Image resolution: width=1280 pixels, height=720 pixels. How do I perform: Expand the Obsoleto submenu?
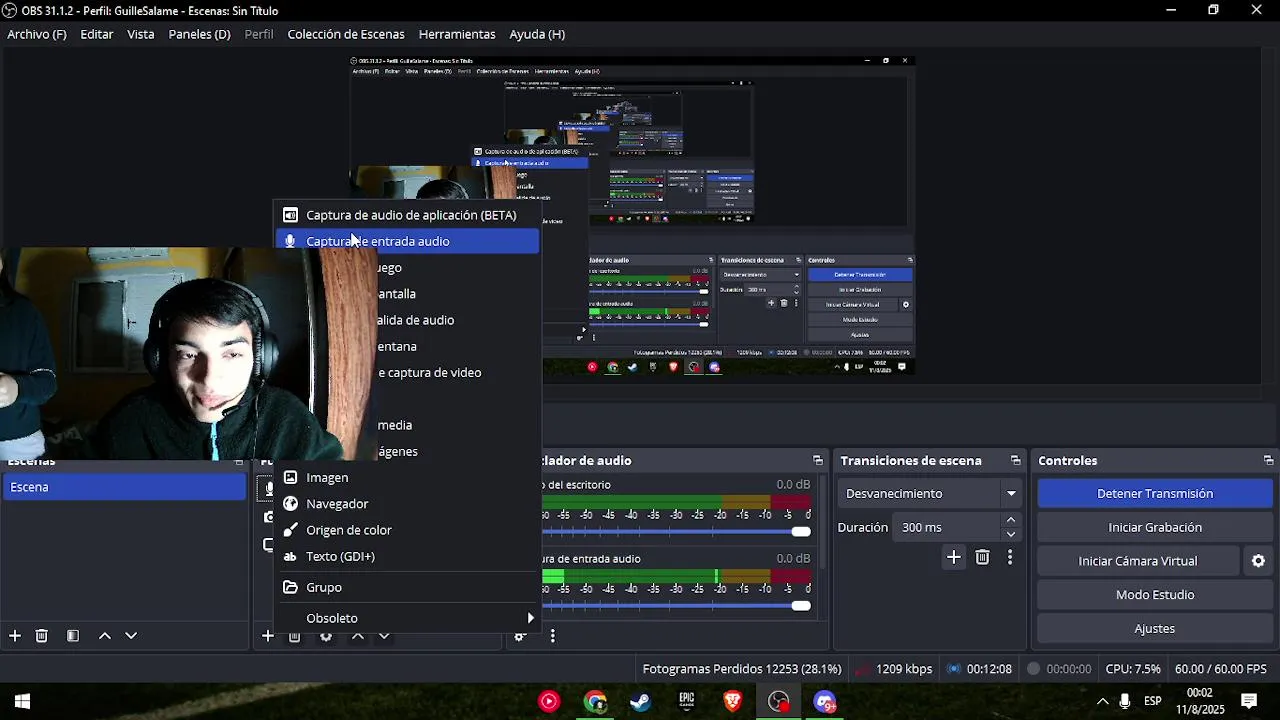408,618
